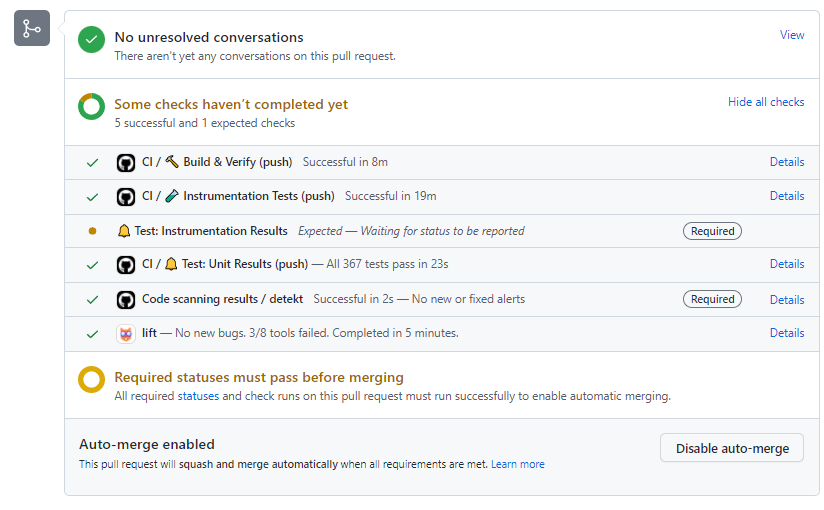Click 'There aren't yet any conversations' description
The height and width of the screenshot is (510, 824).
click(x=255, y=56)
